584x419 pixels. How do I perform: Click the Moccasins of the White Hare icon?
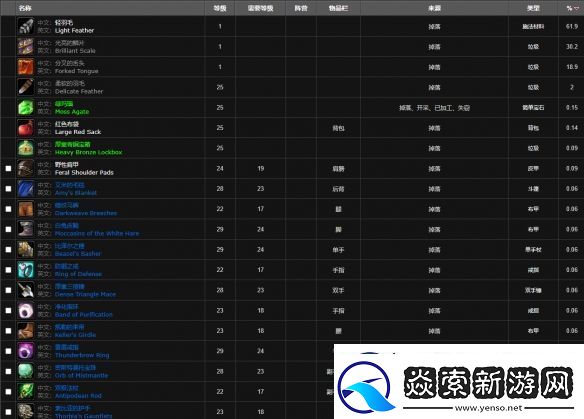click(26, 229)
